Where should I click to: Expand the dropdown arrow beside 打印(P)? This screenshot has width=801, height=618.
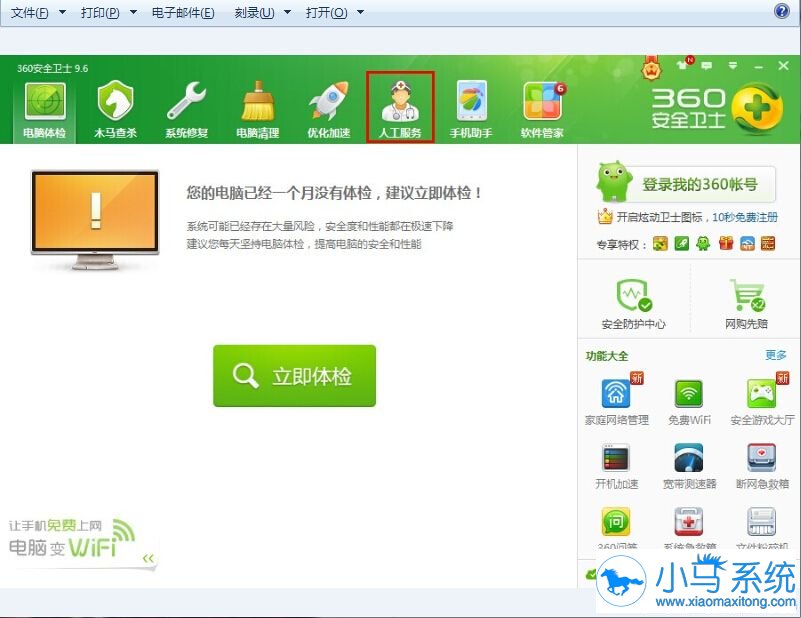(133, 12)
